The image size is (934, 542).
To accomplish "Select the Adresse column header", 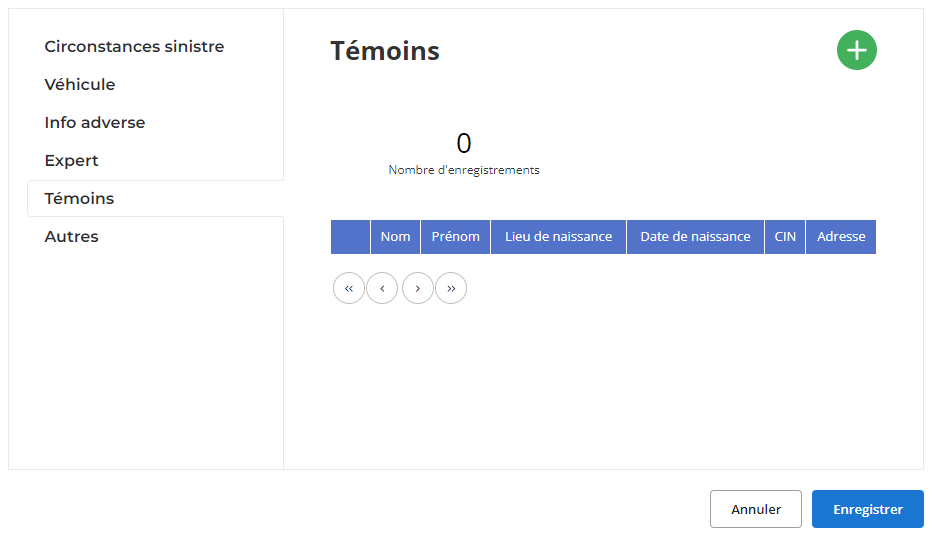I will tap(841, 237).
